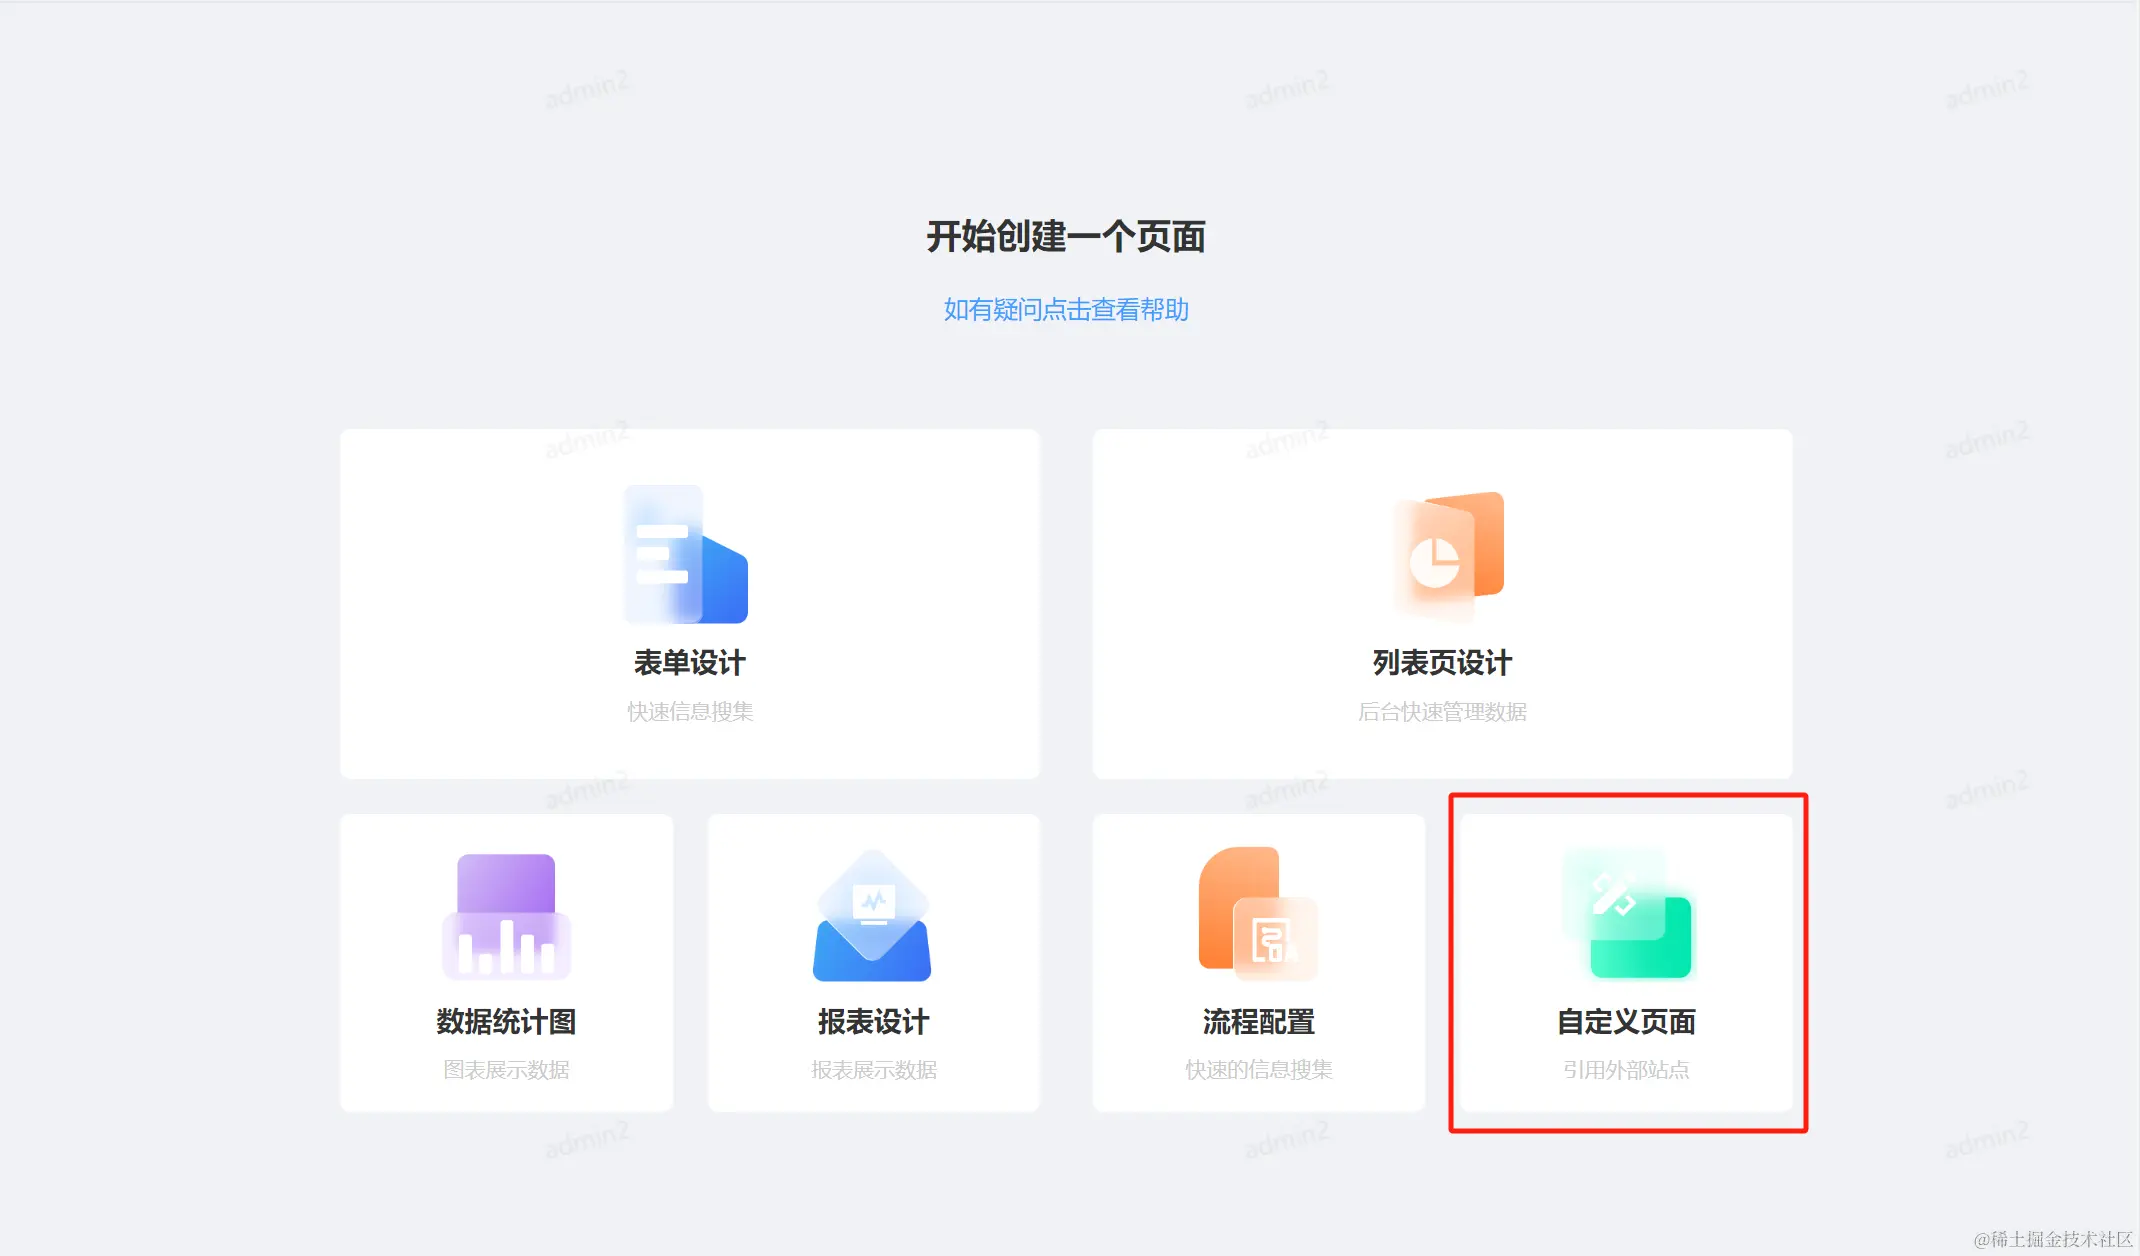Pick the 流程配置 title text
Screen dimensions: 2140x1256
(1258, 1022)
